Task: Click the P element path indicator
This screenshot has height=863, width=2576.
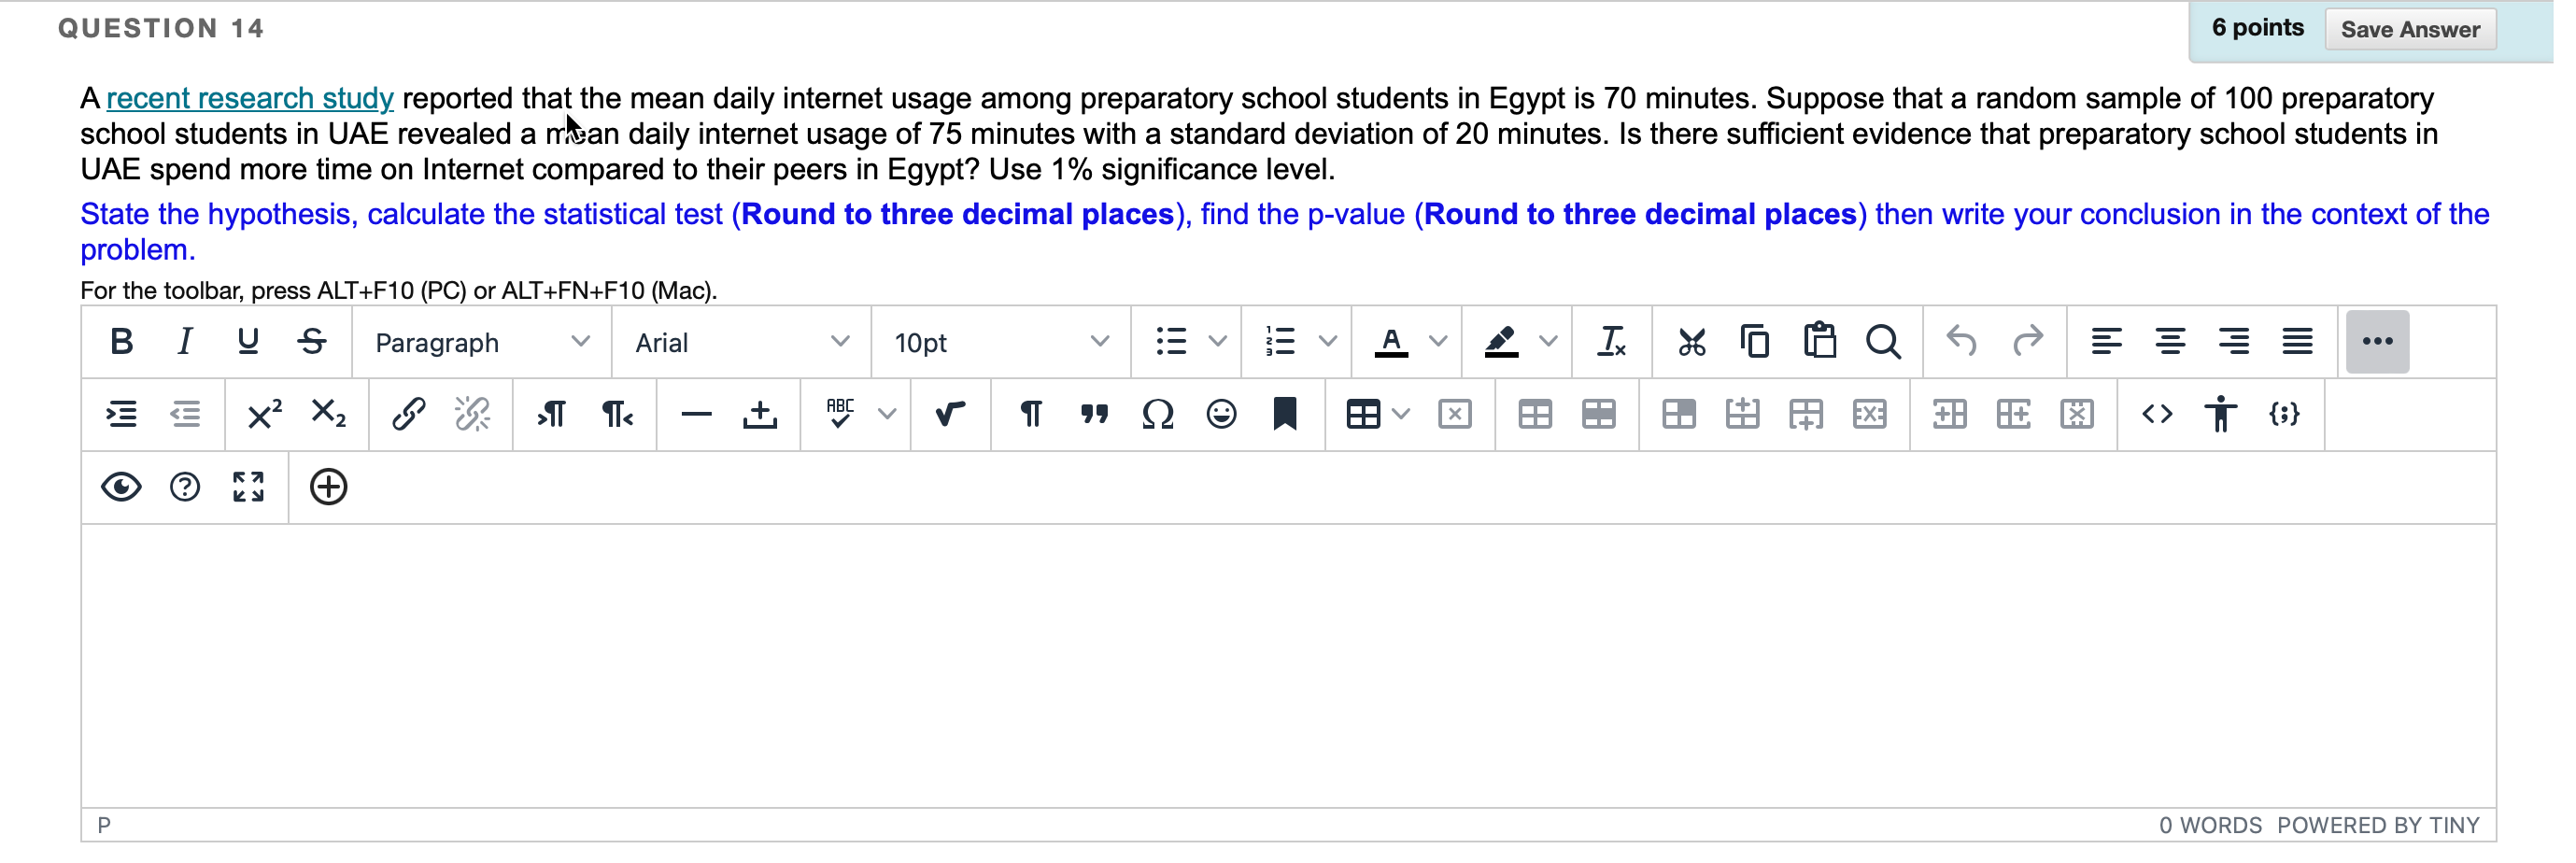Action: click(x=104, y=825)
